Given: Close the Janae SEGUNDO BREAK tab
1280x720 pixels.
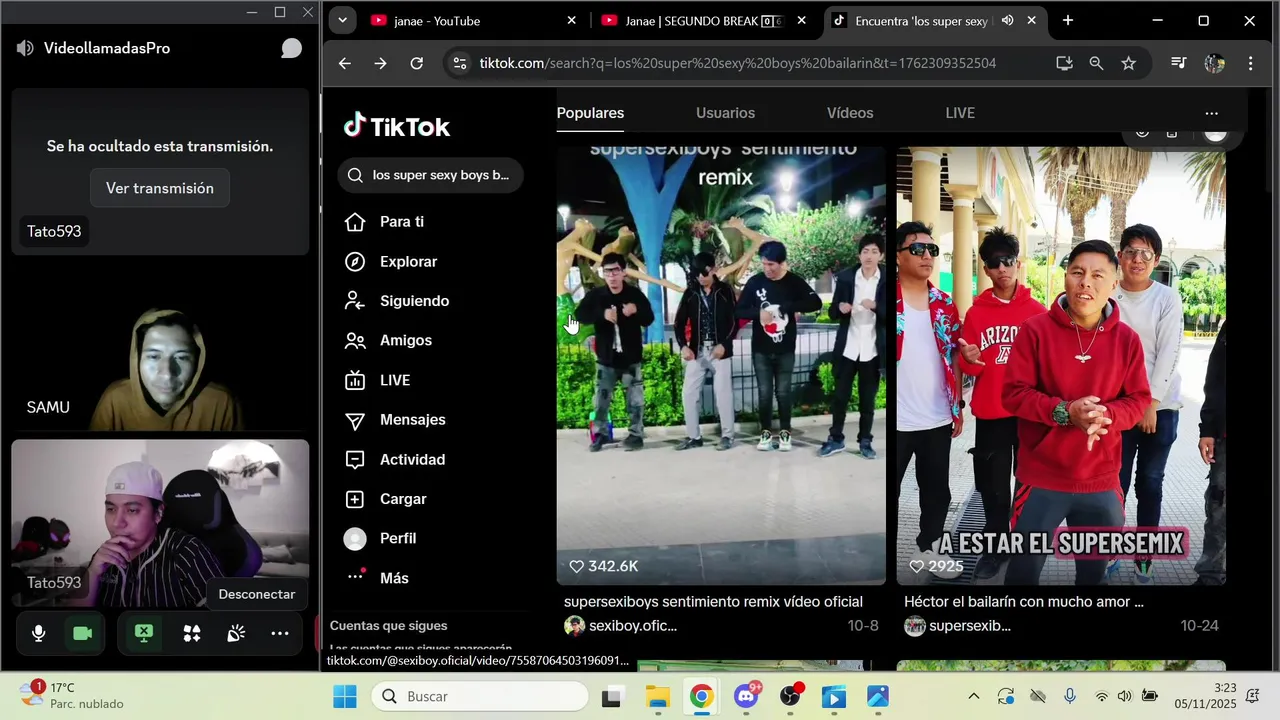Looking at the screenshot, I should click(x=801, y=20).
